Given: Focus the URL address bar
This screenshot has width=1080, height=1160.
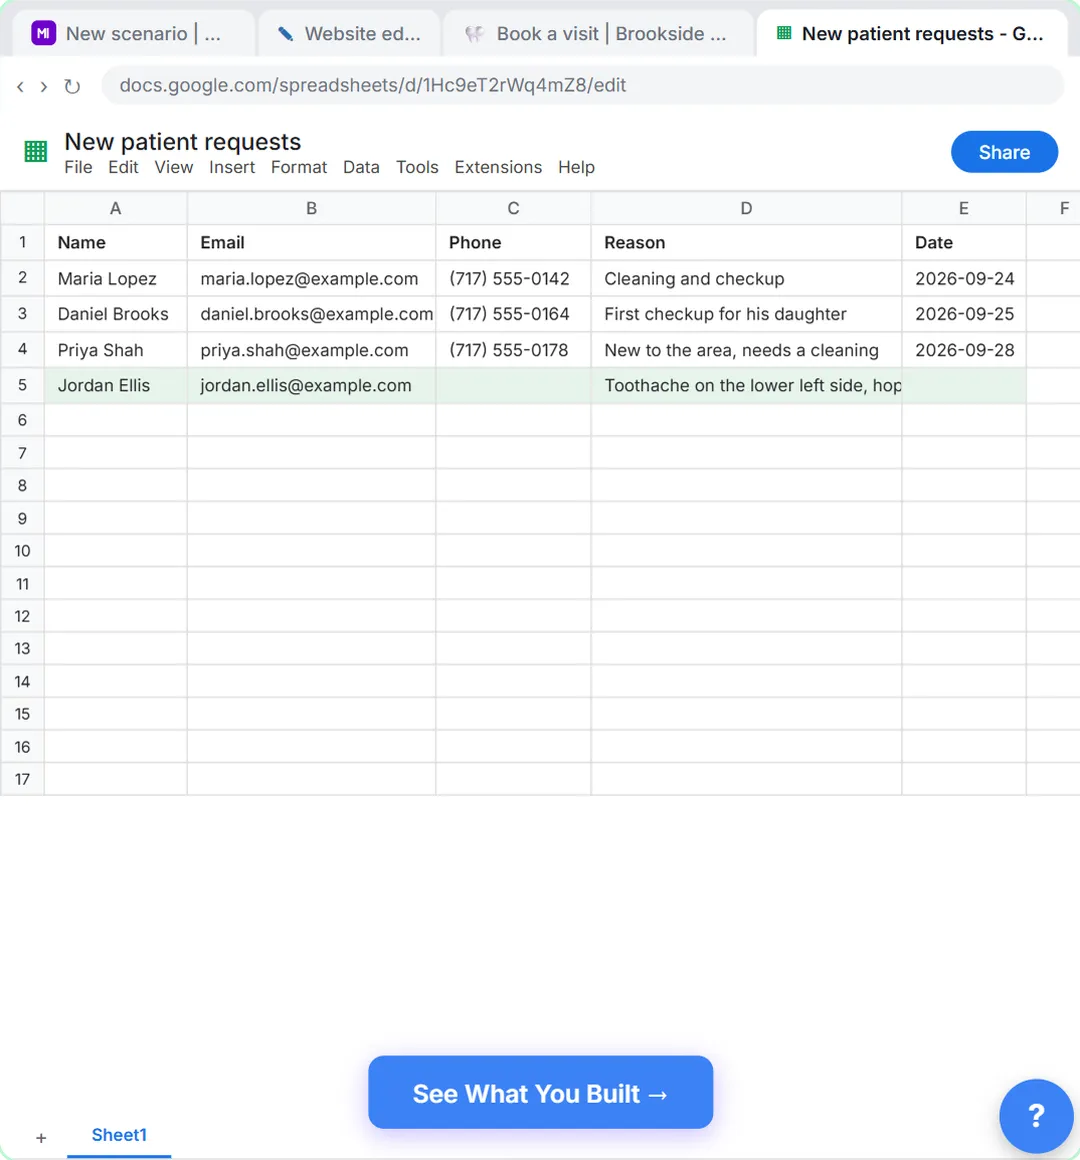Looking at the screenshot, I should click(583, 86).
